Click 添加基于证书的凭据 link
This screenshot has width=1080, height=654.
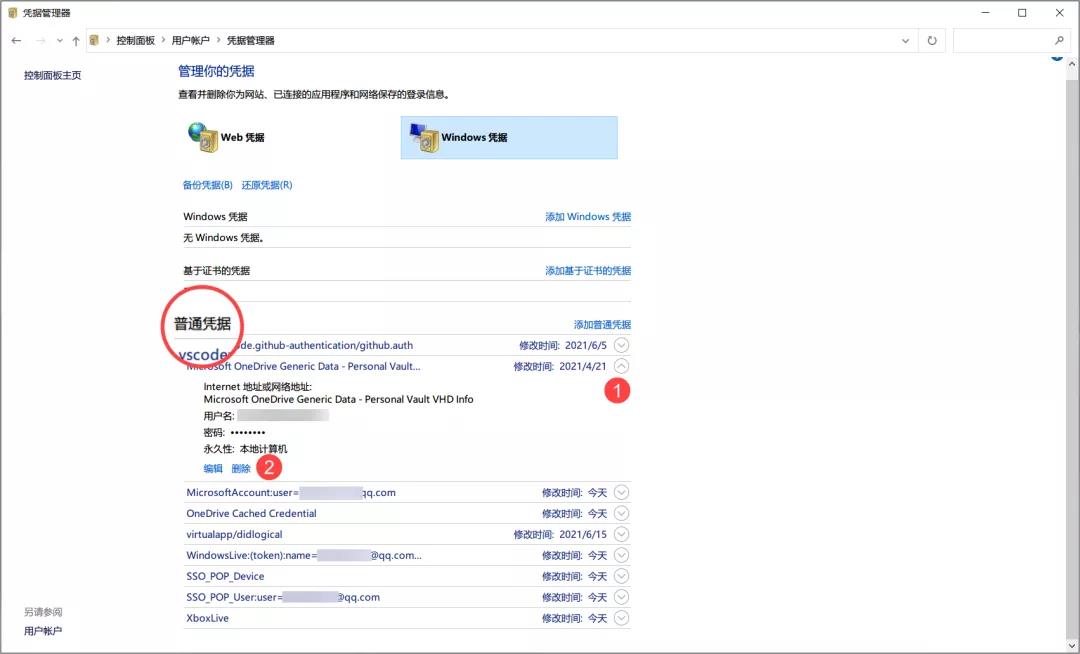coord(588,271)
